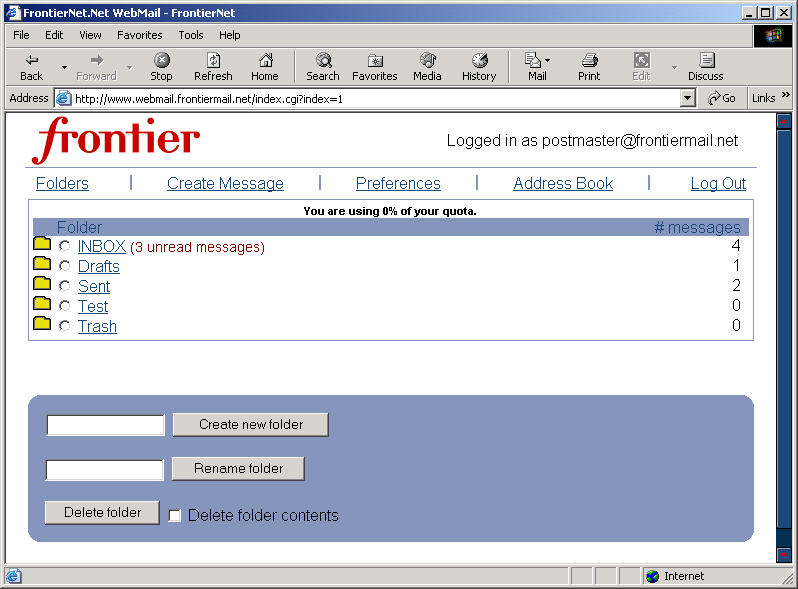Expand the Address bar dropdown arrow
The width and height of the screenshot is (798, 589).
688,98
